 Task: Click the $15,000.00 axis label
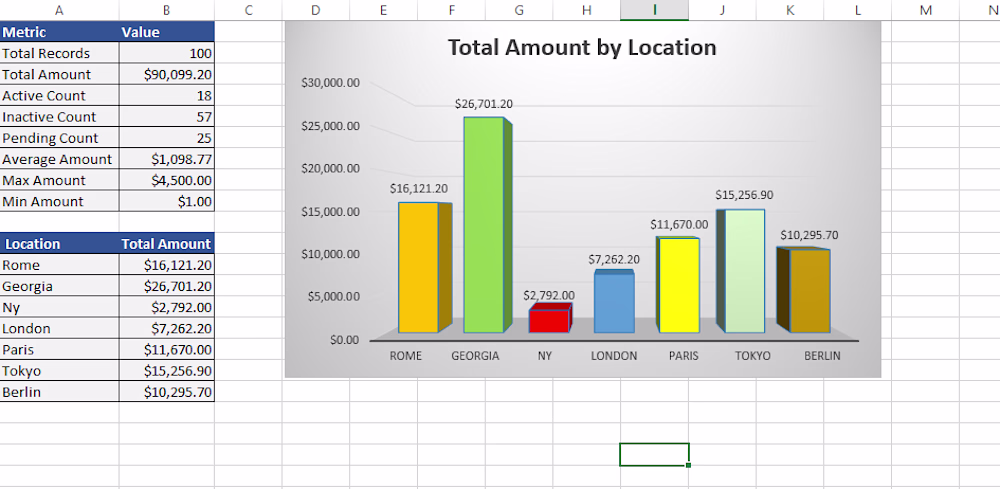point(330,211)
